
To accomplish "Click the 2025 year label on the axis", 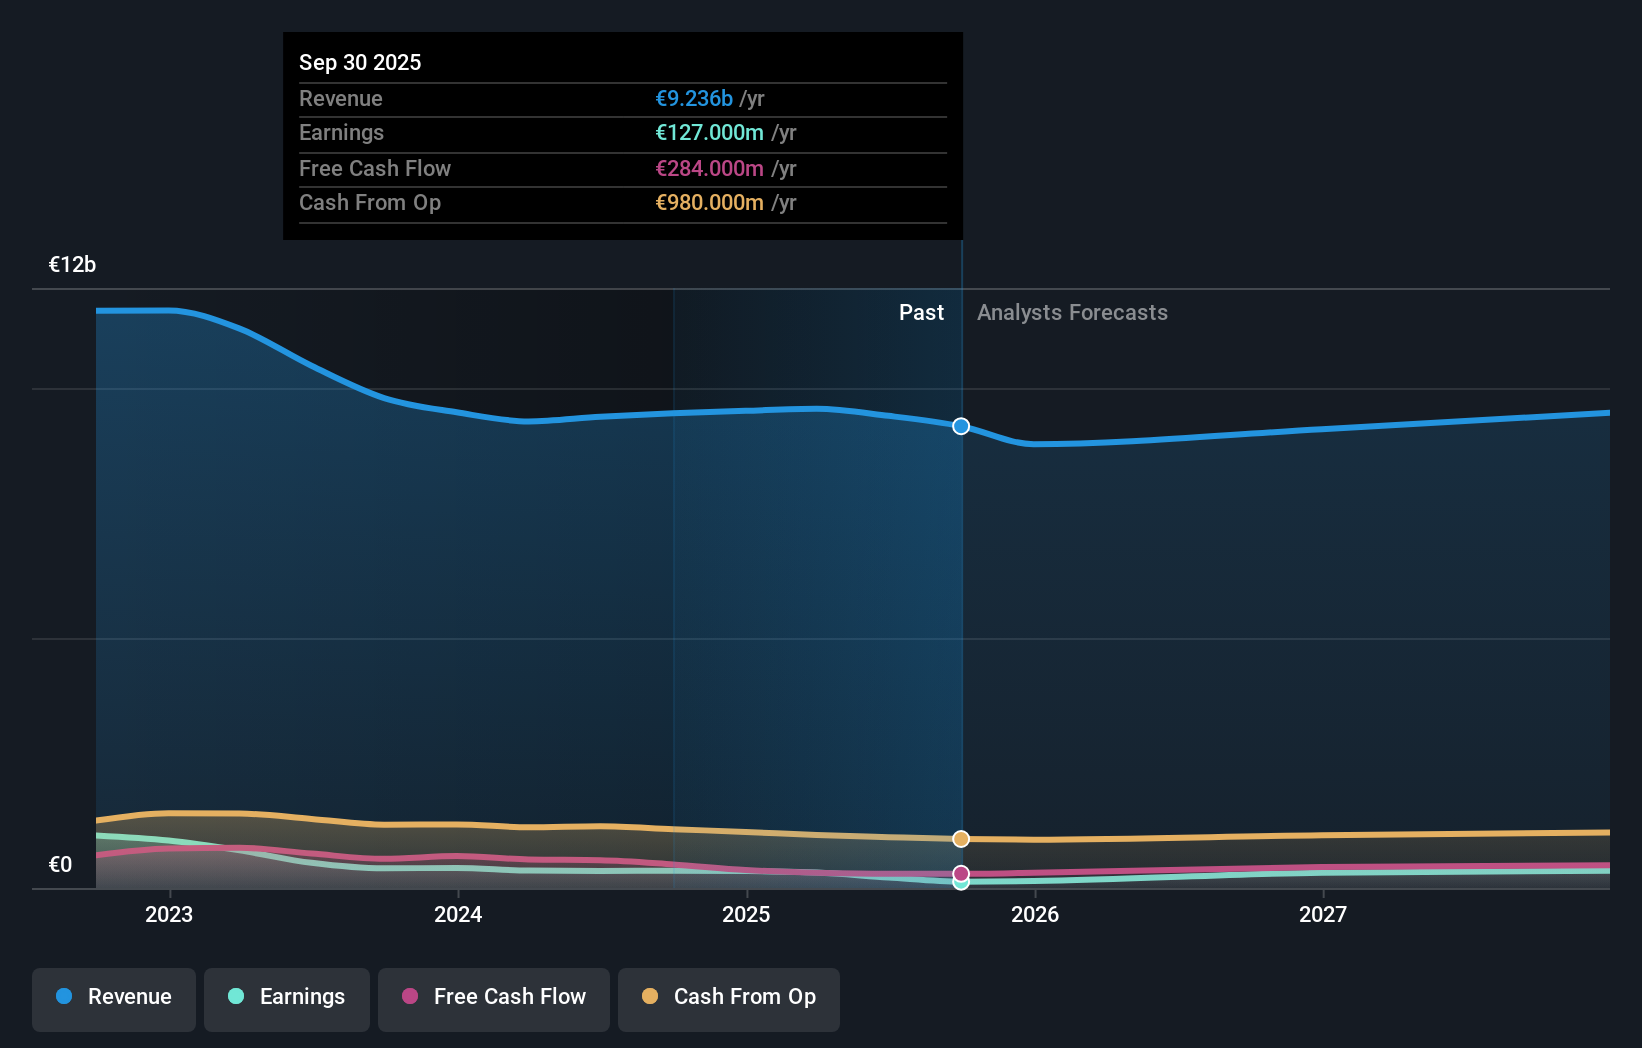I will [746, 913].
